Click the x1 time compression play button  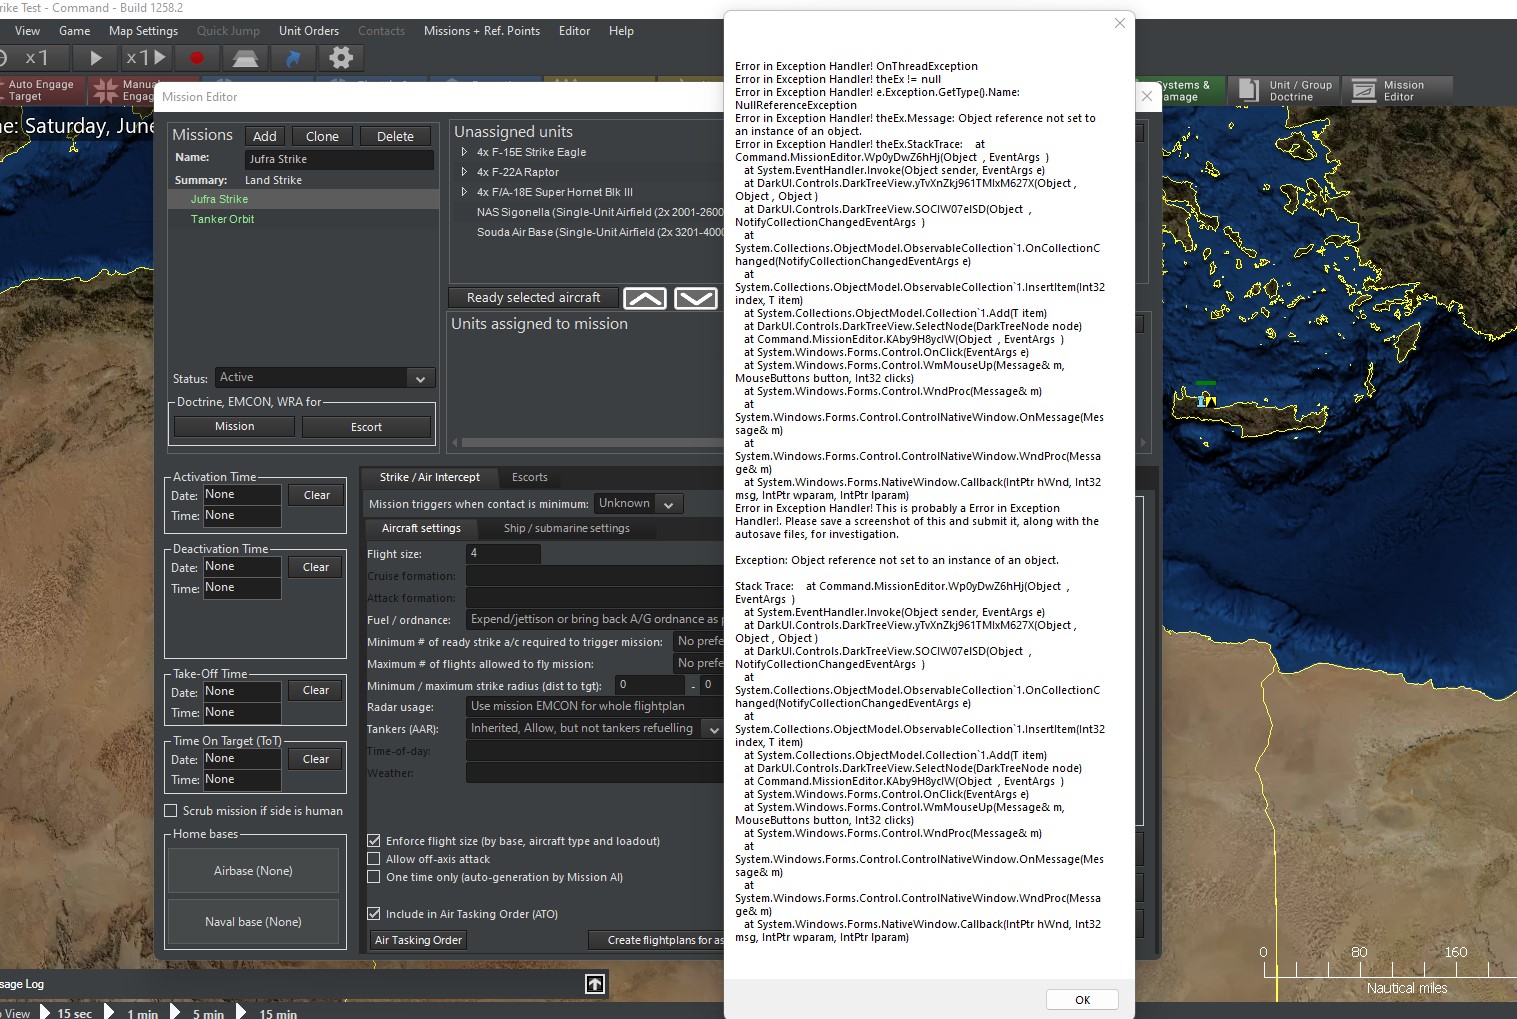point(147,58)
